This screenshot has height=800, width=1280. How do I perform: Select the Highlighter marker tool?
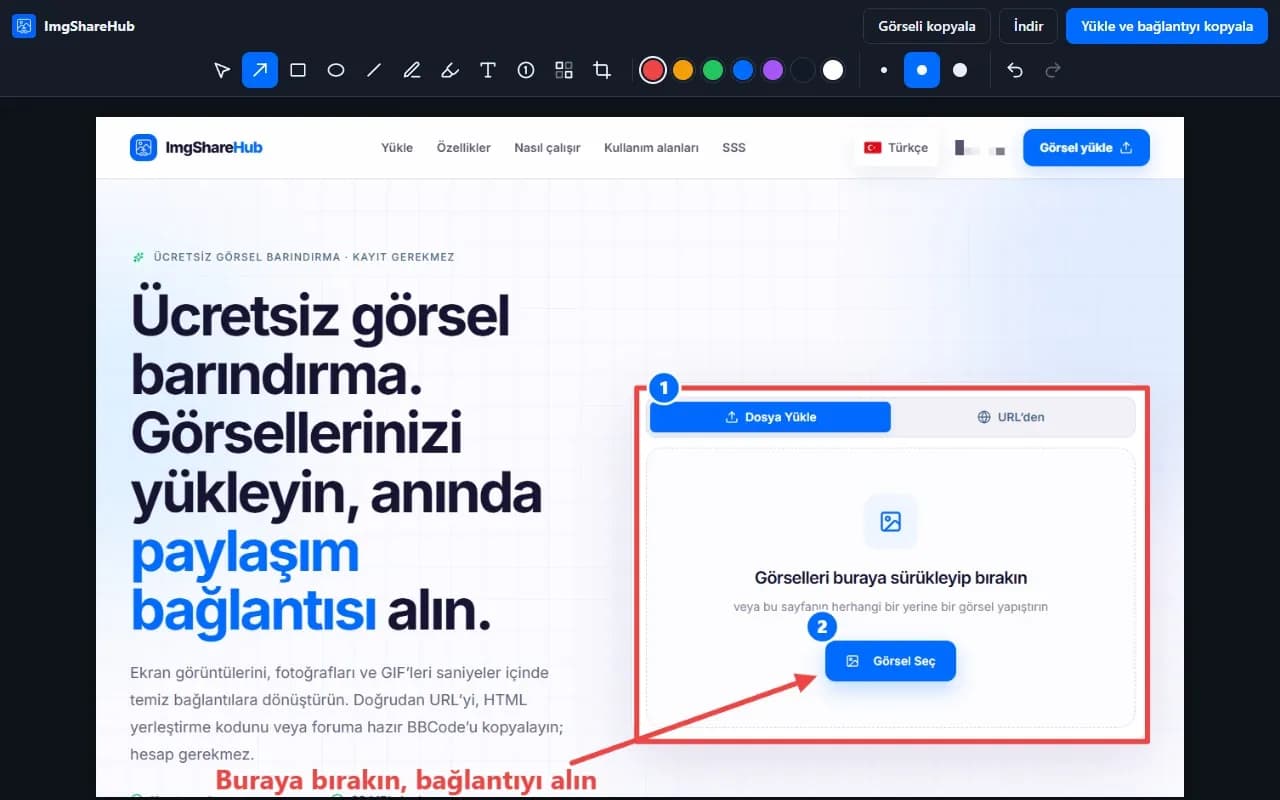tap(450, 70)
